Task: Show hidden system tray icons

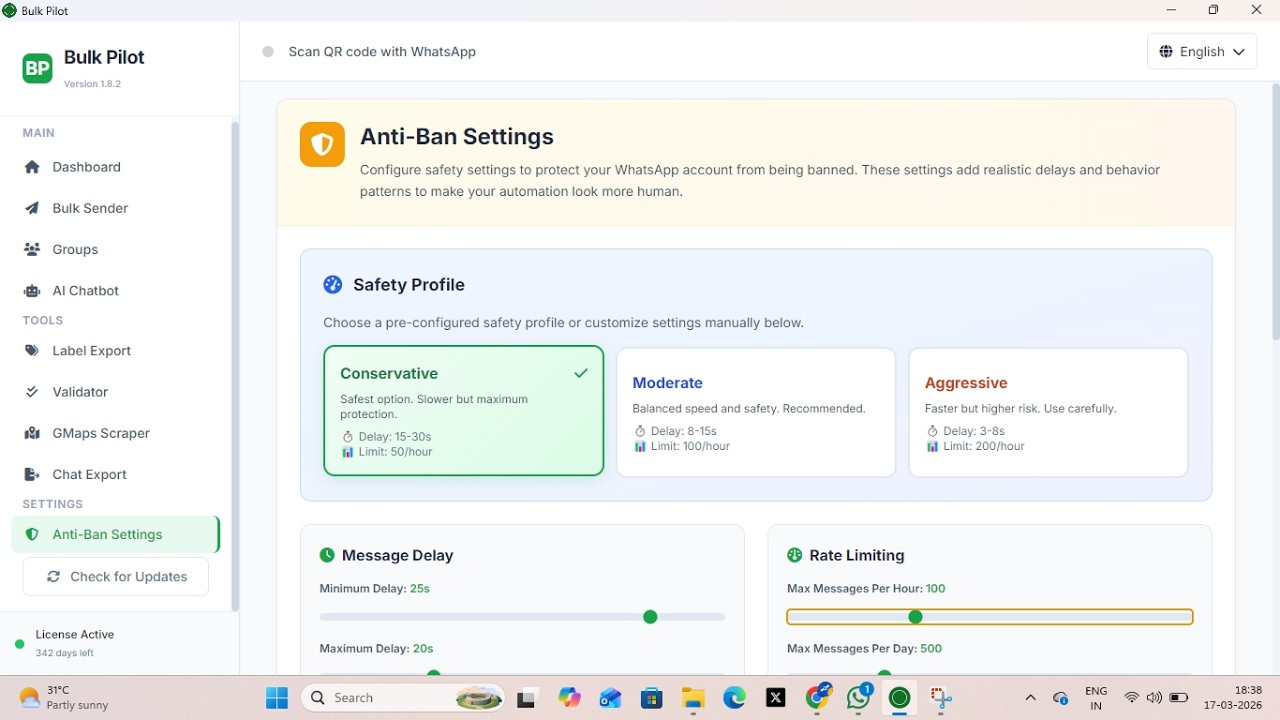Action: [x=1031, y=698]
